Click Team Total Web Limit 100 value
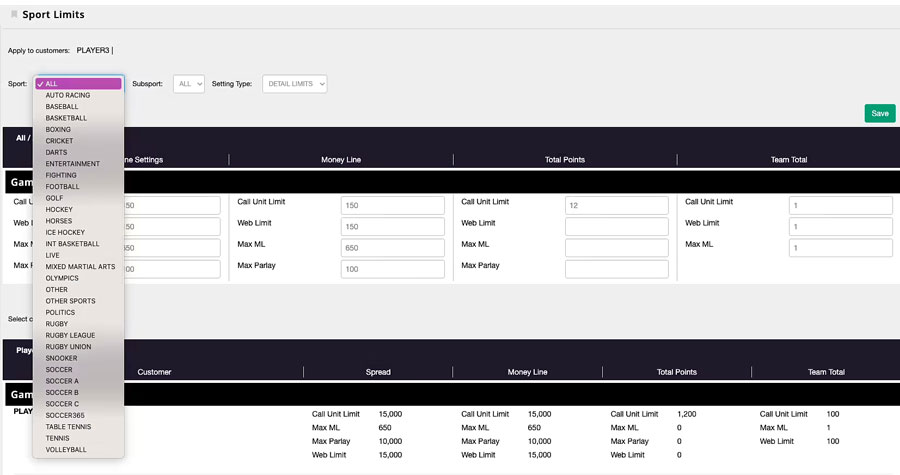 pos(833,442)
